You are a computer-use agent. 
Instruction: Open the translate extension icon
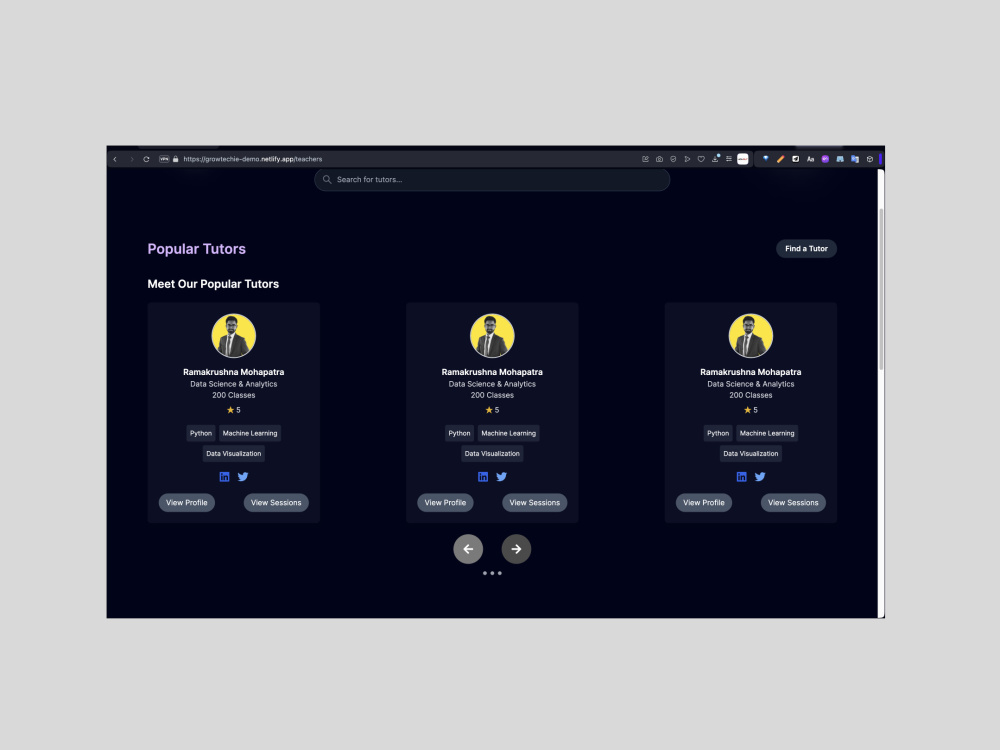pyautogui.click(x=855, y=159)
